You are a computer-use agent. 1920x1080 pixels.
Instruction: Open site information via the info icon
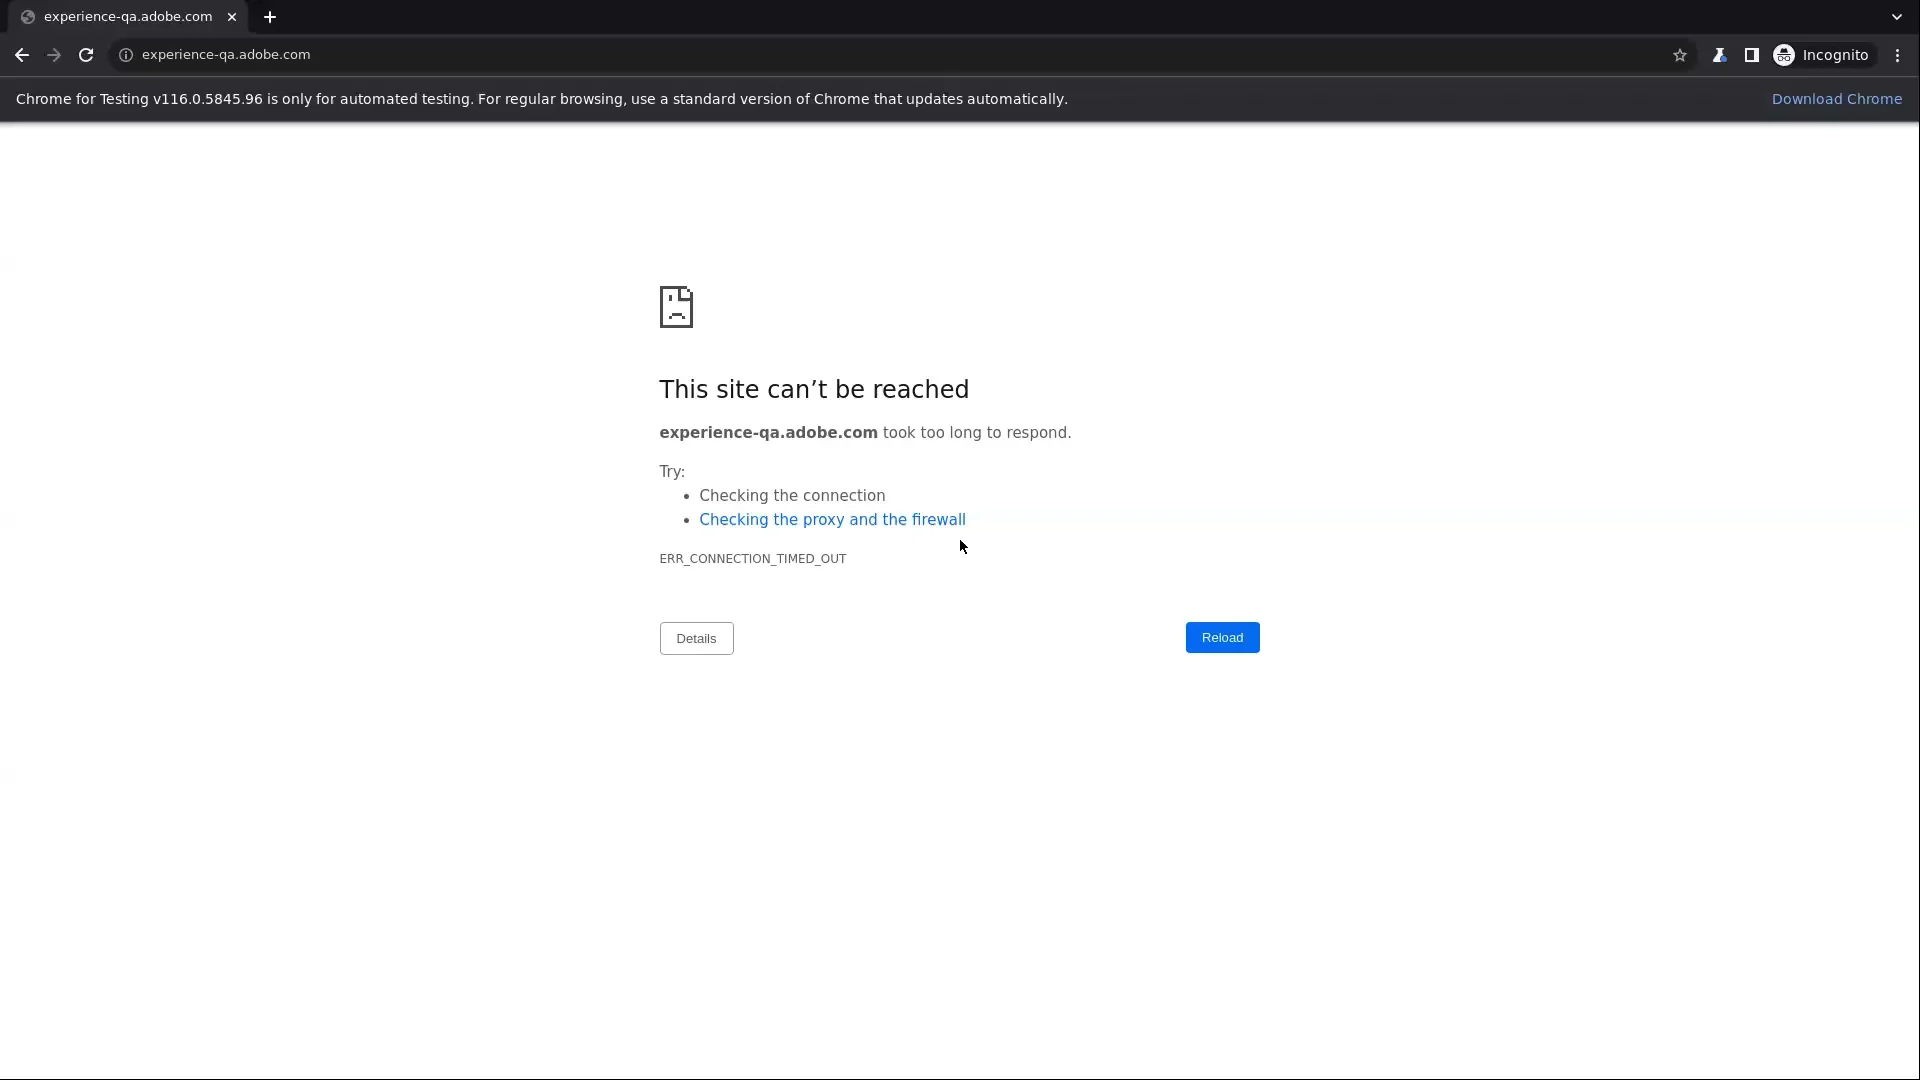[125, 55]
